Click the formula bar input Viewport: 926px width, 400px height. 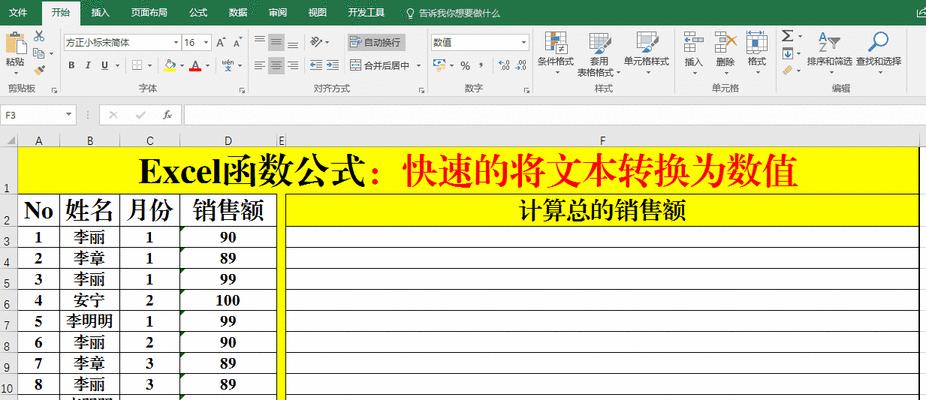pos(554,115)
